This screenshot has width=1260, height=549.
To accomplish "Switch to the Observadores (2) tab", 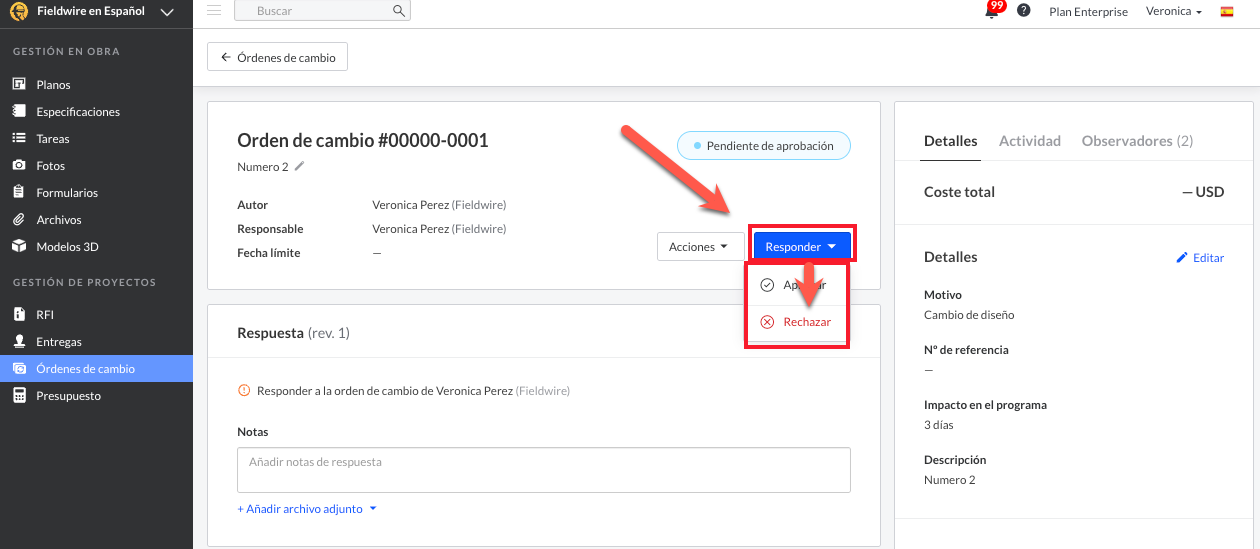I will 1137,141.
